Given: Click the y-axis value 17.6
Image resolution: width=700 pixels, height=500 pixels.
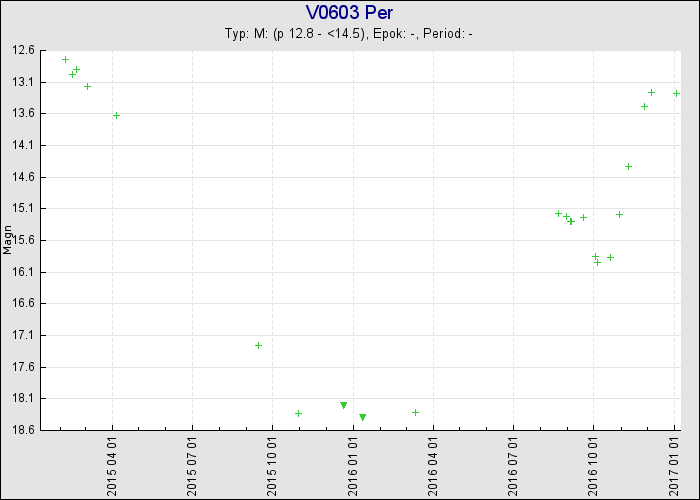Looking at the screenshot, I should 23,367.
